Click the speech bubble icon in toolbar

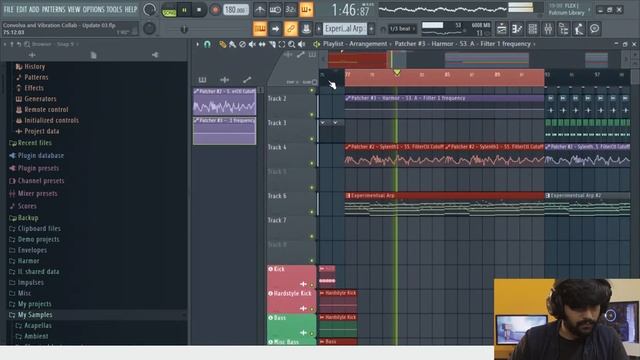coord(594,29)
